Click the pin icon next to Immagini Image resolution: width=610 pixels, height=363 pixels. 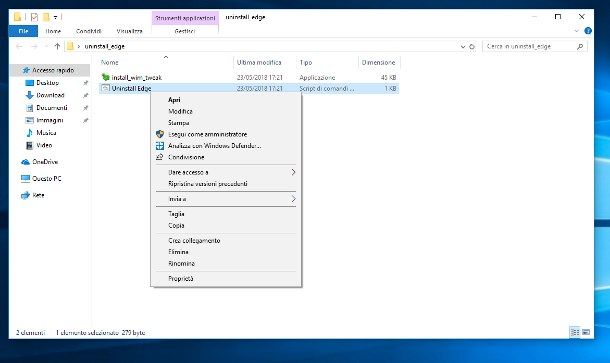(x=86, y=121)
